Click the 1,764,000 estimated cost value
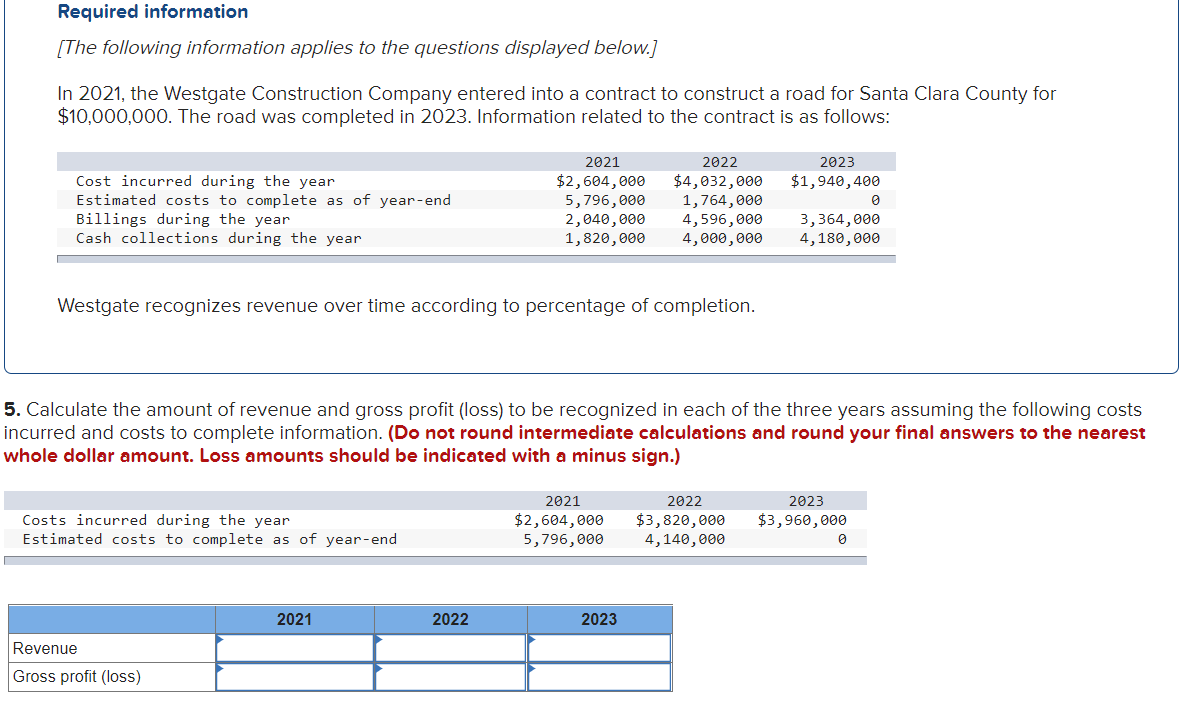 click(722, 200)
